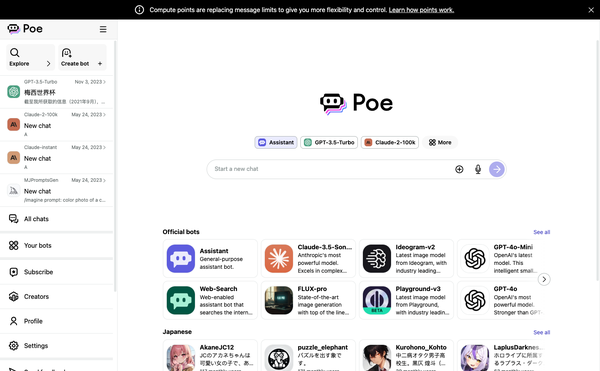Image resolution: width=600 pixels, height=371 pixels.
Task: Click Learn how points work link
Action: [x=421, y=10]
